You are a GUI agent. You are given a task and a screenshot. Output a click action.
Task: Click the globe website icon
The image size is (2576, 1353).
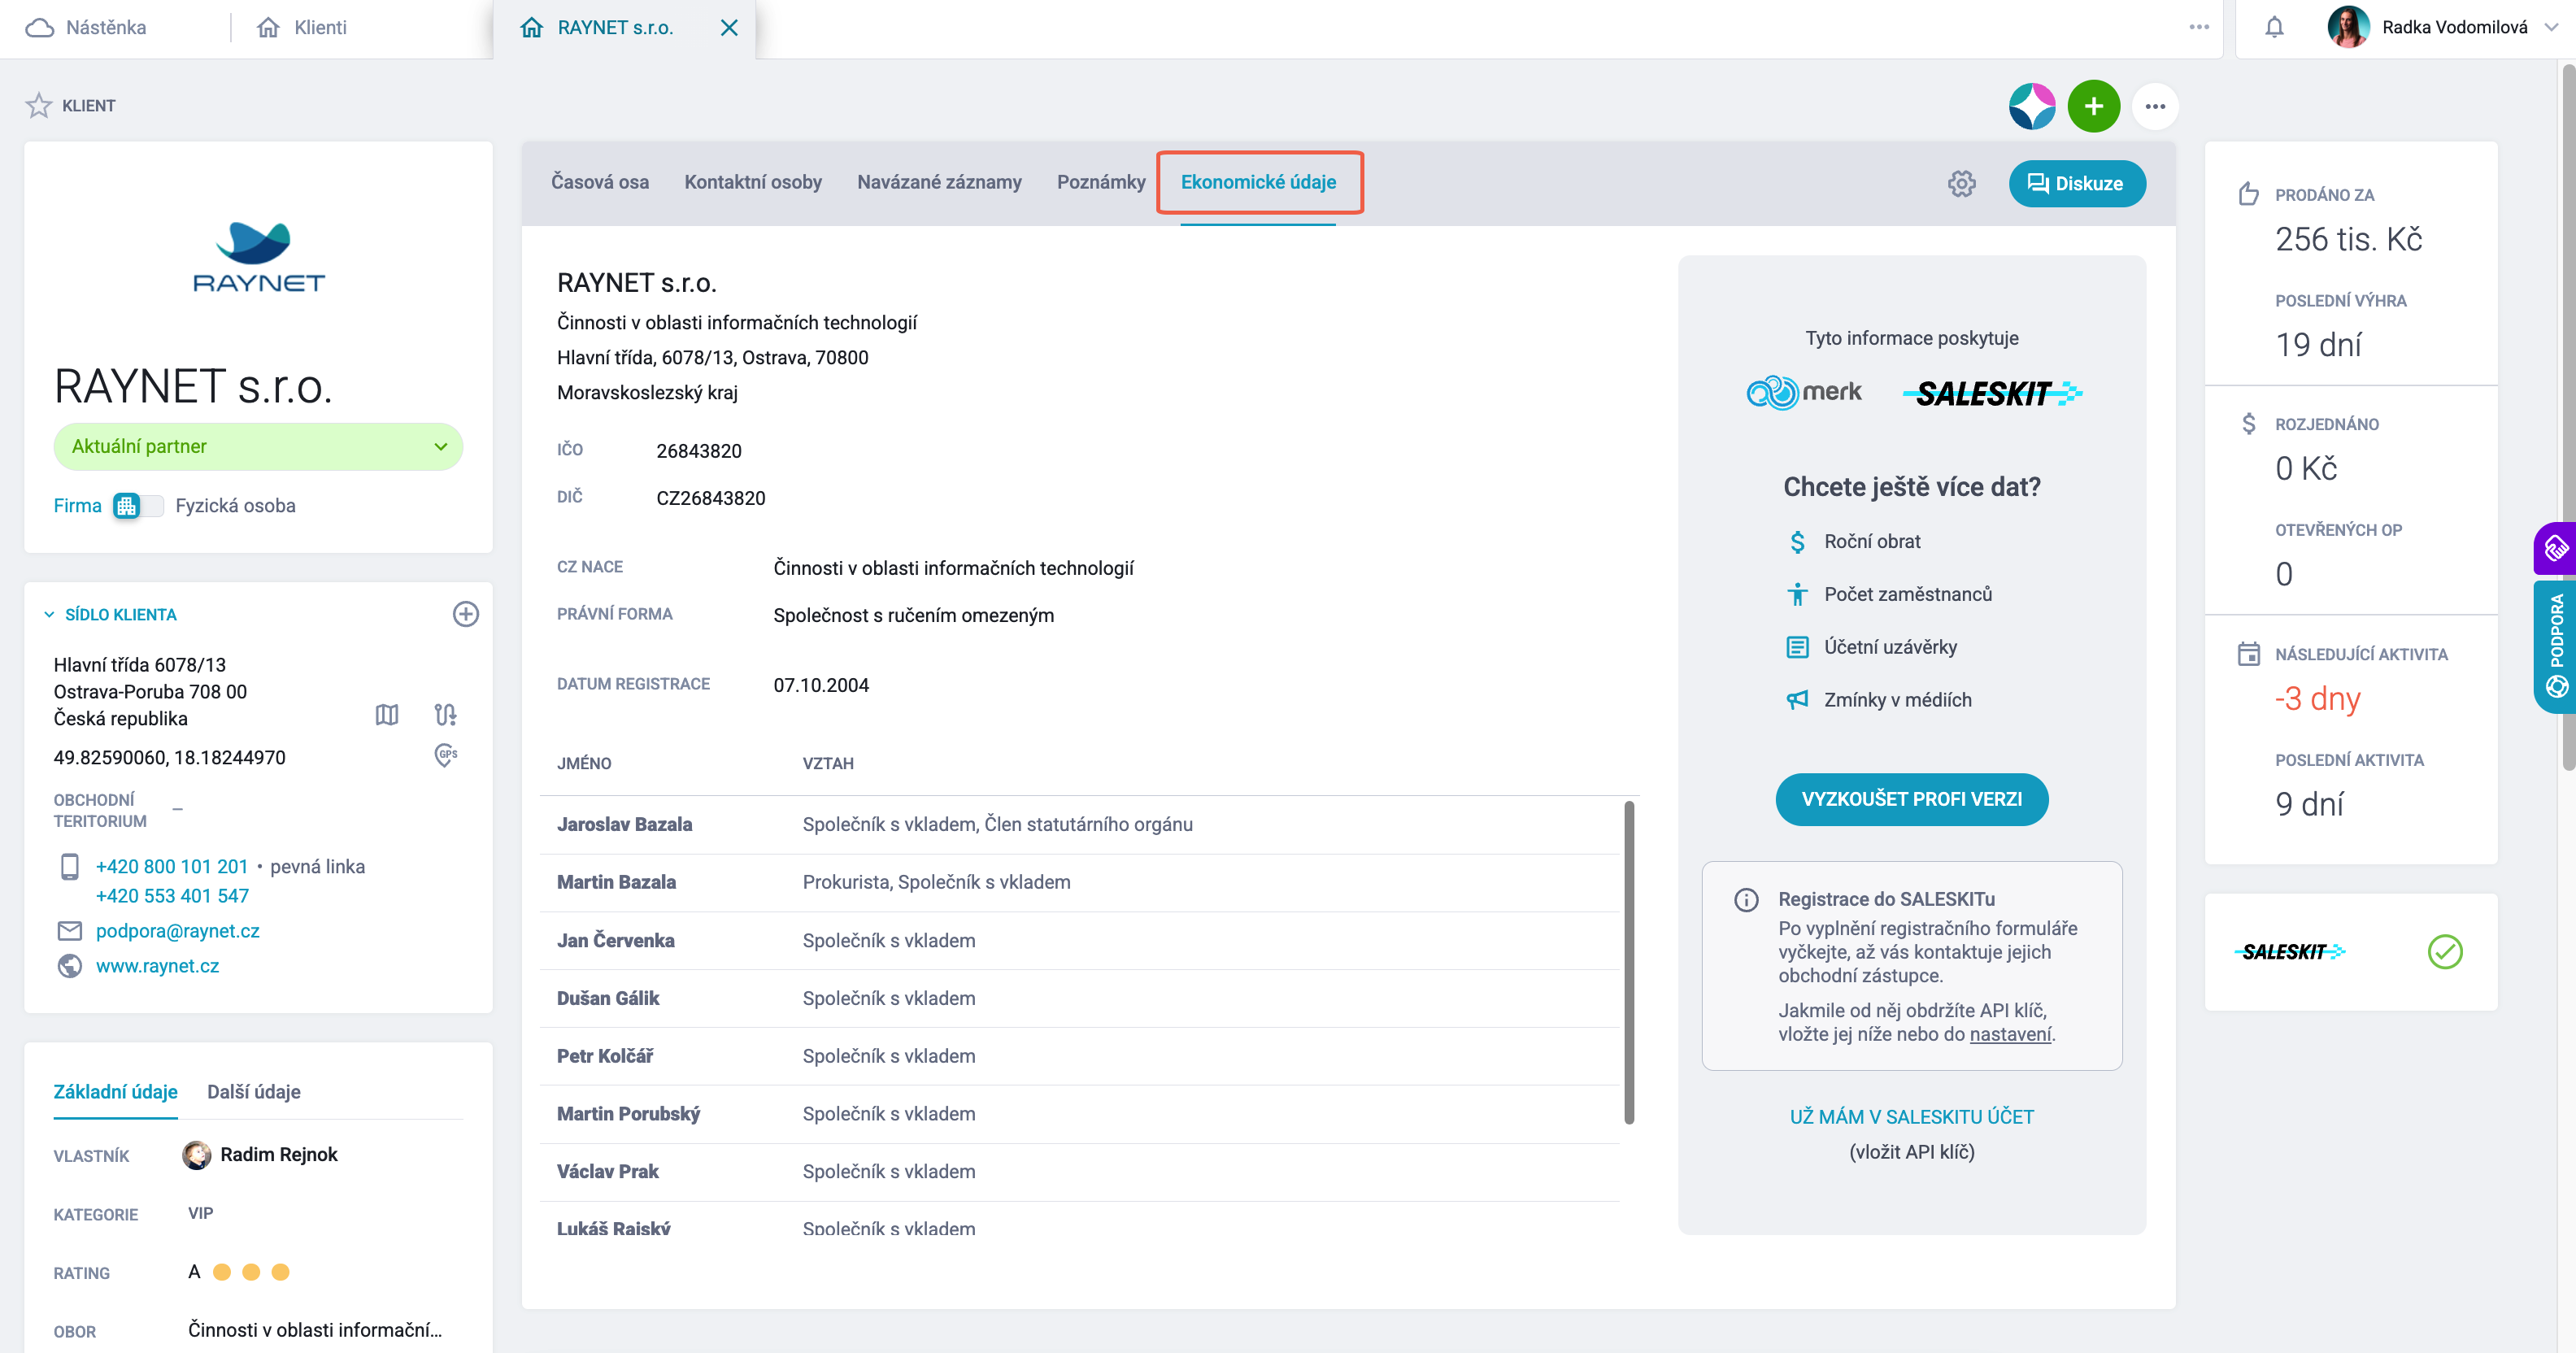click(x=70, y=966)
